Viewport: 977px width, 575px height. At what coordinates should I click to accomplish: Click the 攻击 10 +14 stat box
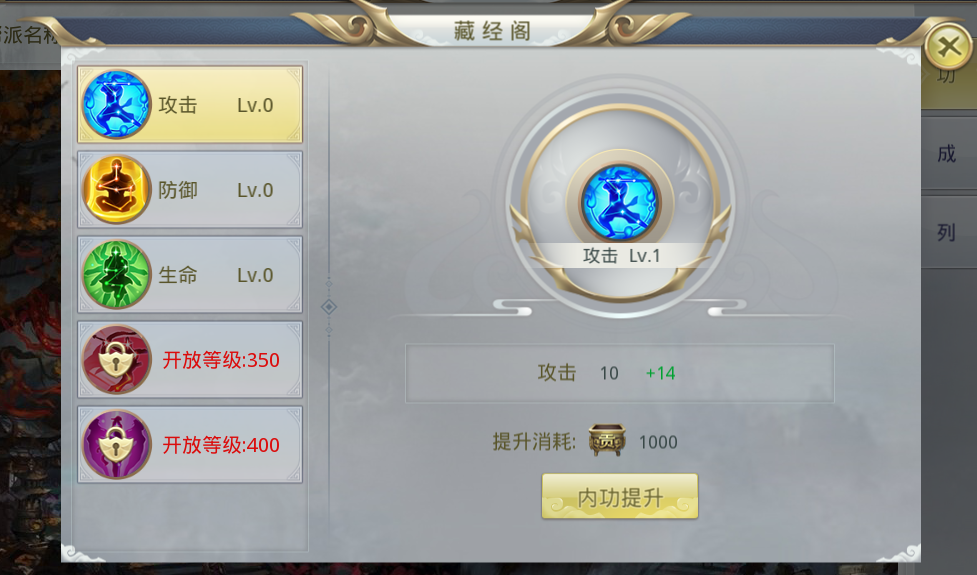coord(619,373)
